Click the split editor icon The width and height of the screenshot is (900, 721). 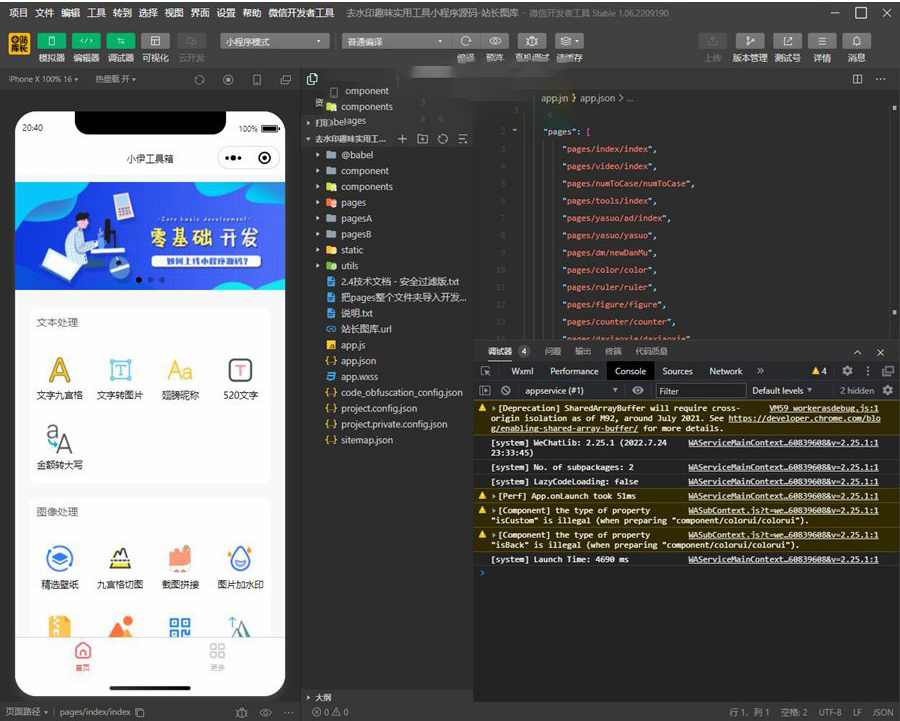(857, 79)
